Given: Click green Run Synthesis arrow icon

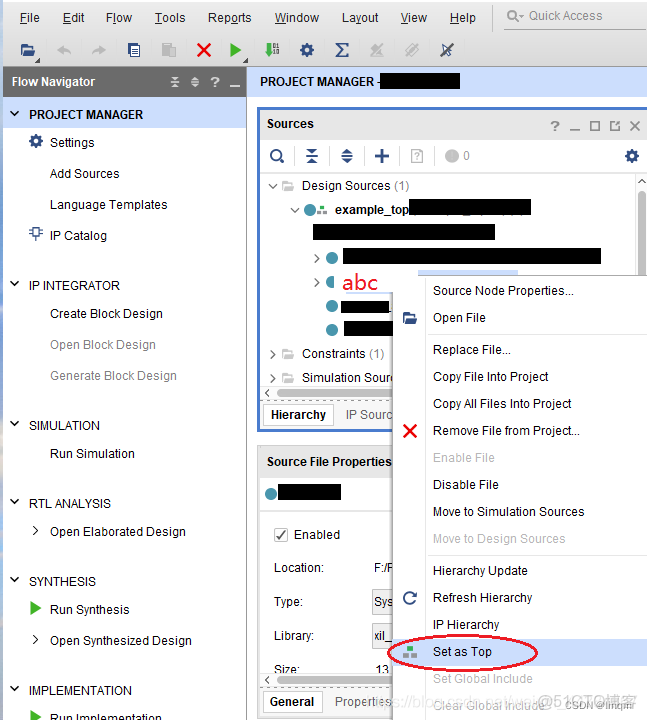Looking at the screenshot, I should click(x=35, y=608).
